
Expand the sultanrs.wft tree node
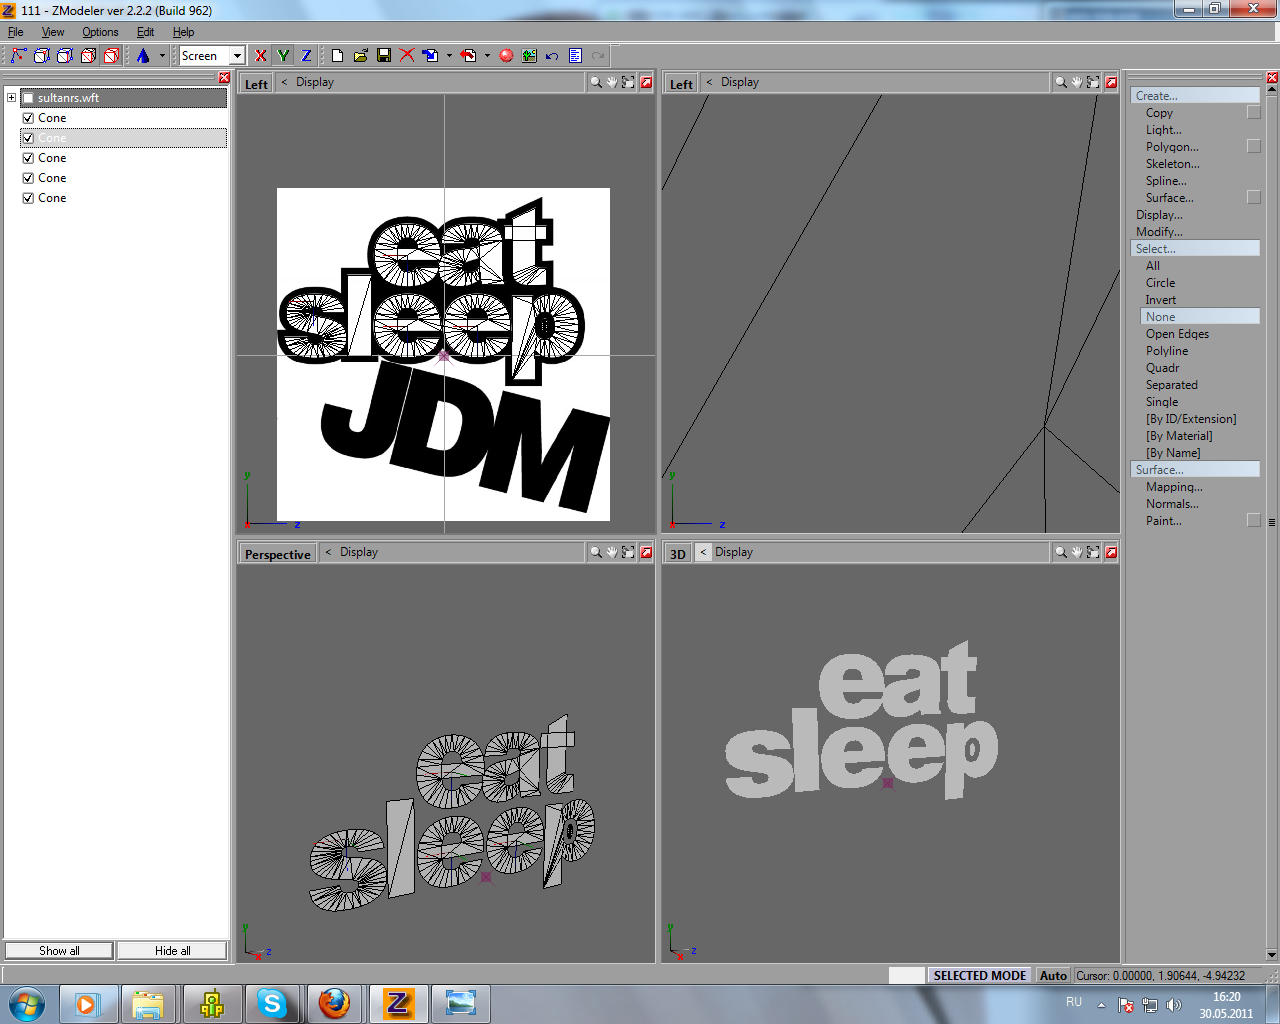[x=11, y=98]
